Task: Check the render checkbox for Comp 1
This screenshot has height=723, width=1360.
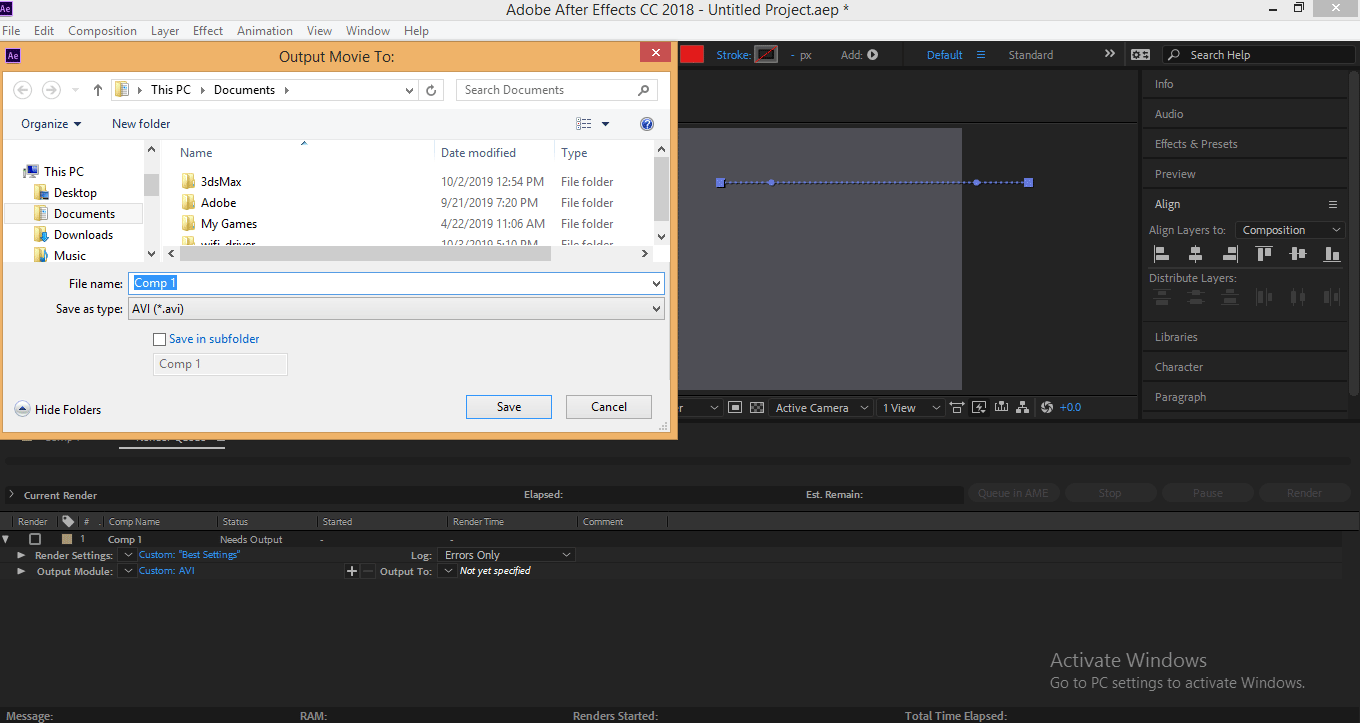Action: pyautogui.click(x=35, y=539)
